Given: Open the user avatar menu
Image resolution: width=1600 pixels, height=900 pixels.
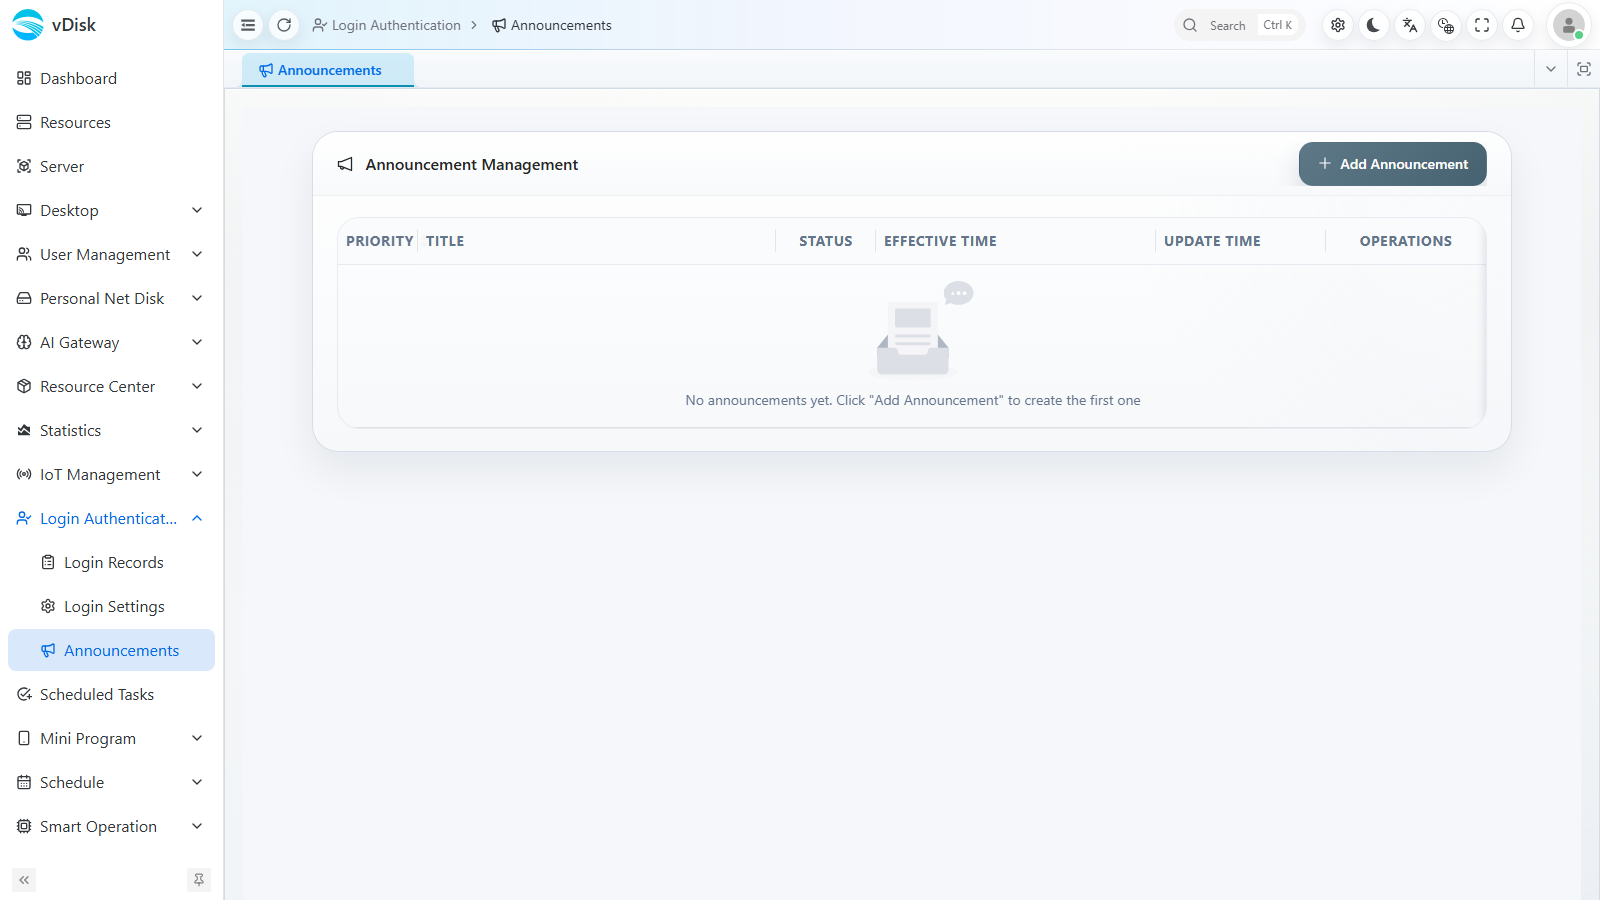Looking at the screenshot, I should coord(1569,25).
